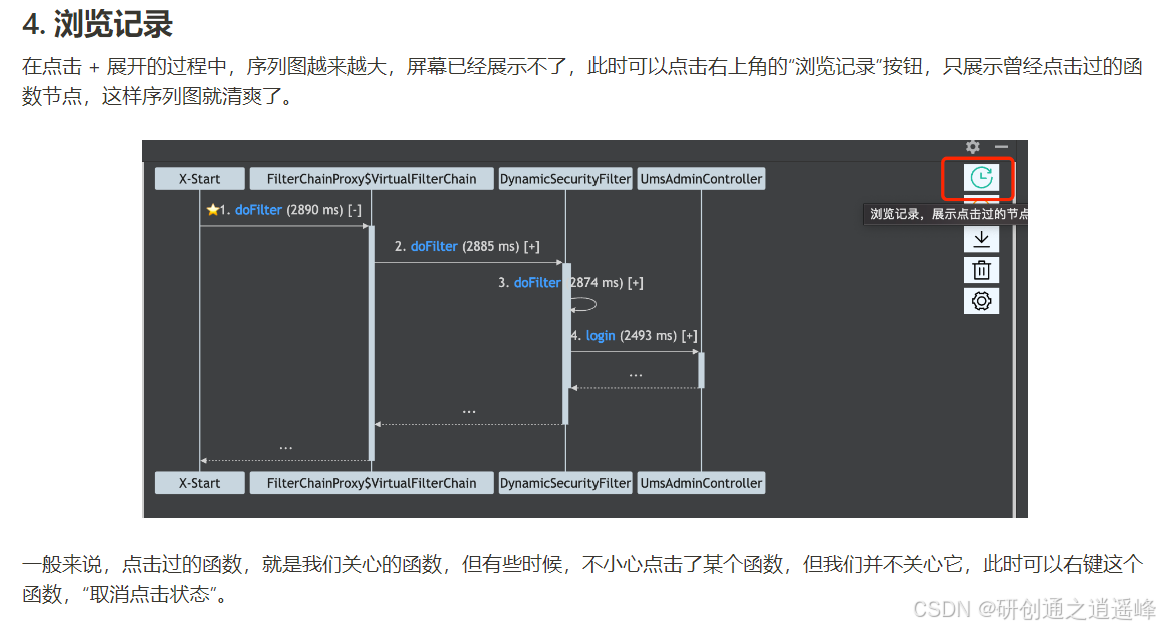Image resolution: width=1160 pixels, height=629 pixels.
Task: Click the tooltip '浏览记录，展示点击过的节点'
Action: 946,215
